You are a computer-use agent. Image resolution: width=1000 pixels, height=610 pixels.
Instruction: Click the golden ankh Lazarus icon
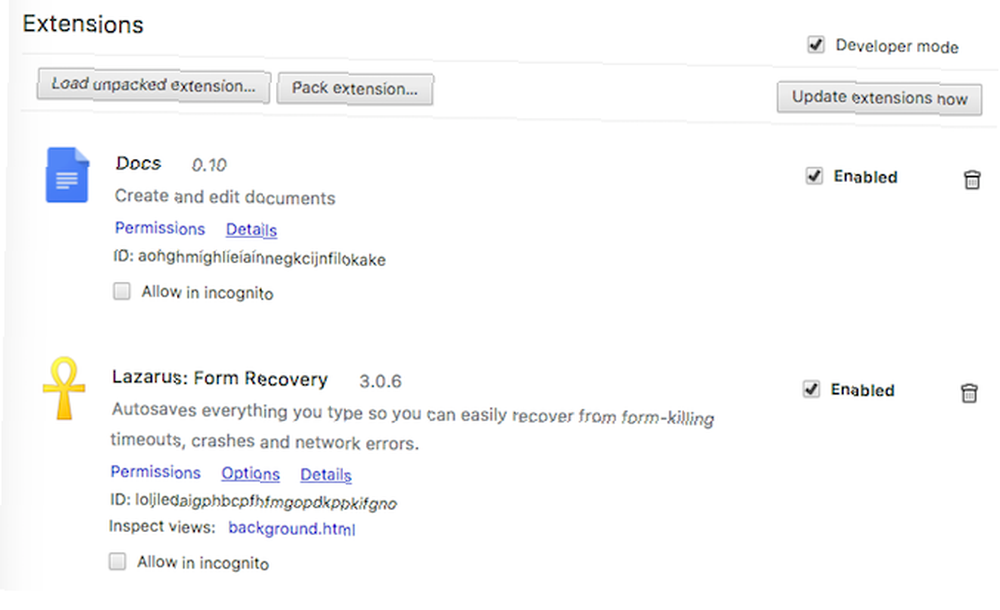[64, 388]
